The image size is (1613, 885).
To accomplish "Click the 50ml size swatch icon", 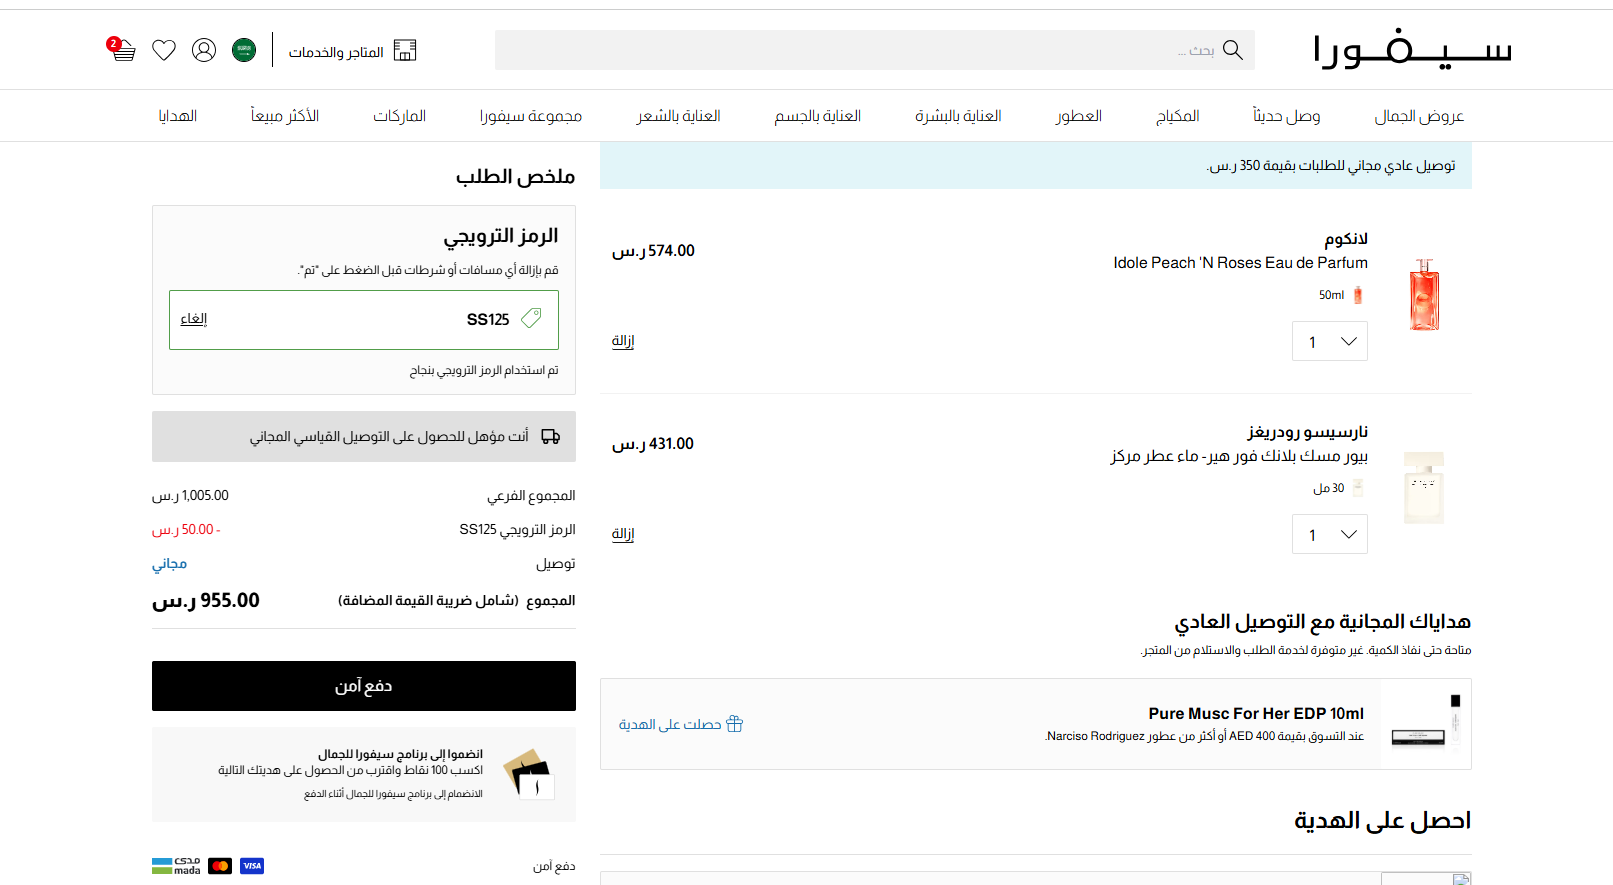I will click(1358, 295).
